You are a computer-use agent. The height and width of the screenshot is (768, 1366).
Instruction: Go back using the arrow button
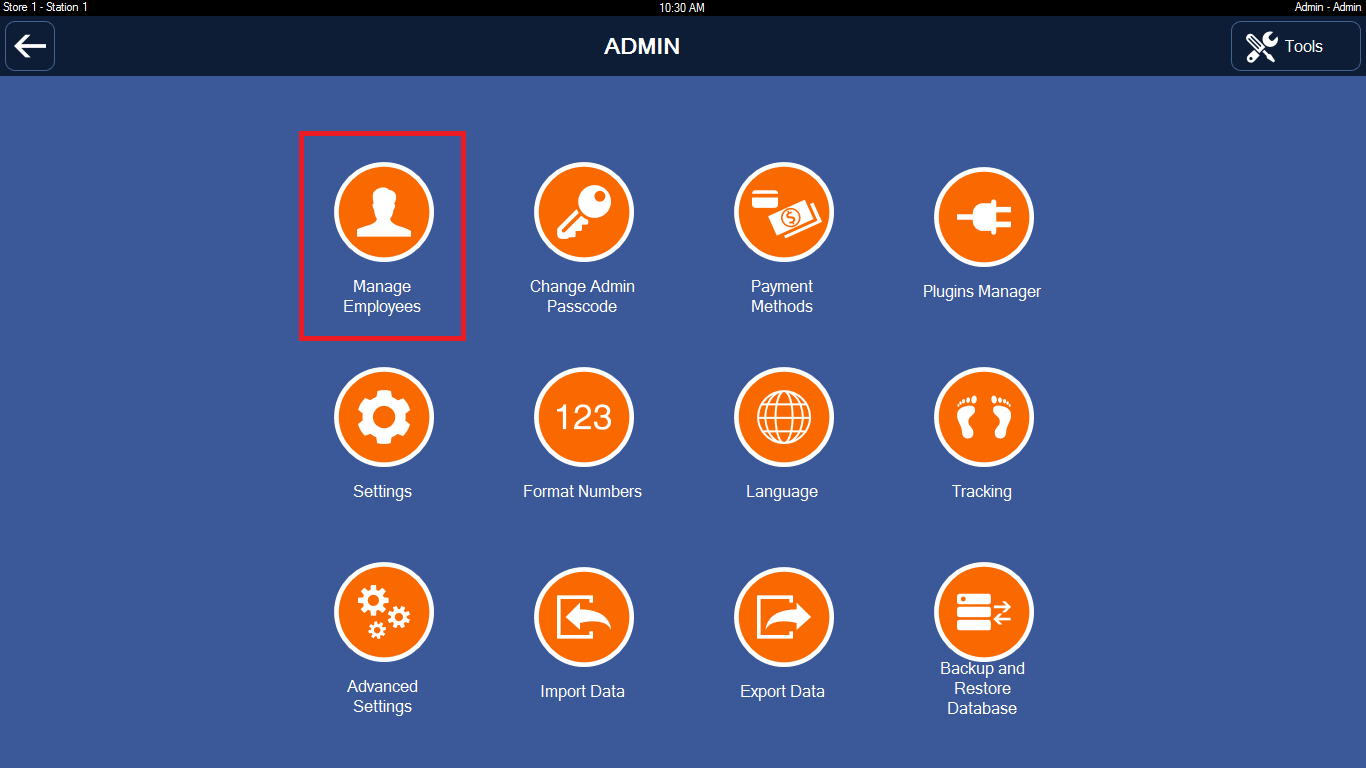pyautogui.click(x=30, y=46)
